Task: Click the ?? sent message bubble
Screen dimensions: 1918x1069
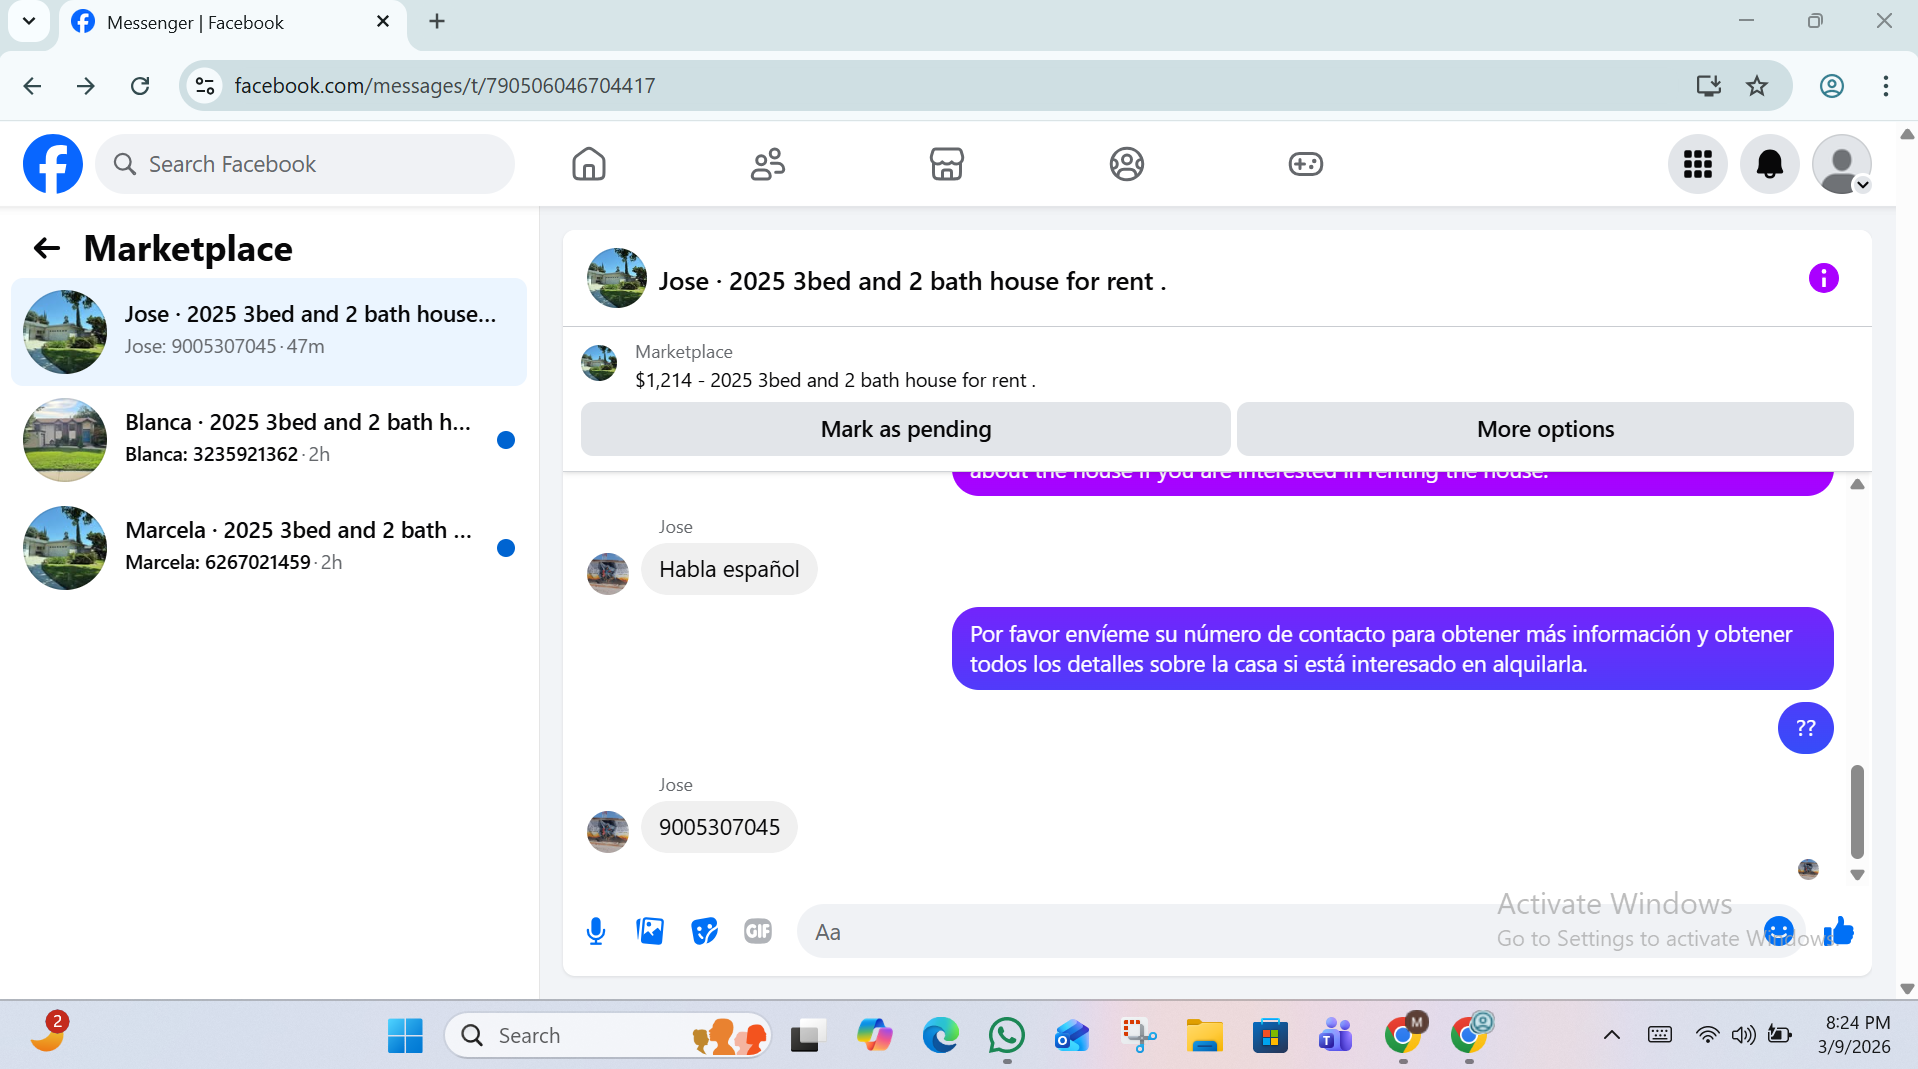Action: coord(1805,728)
